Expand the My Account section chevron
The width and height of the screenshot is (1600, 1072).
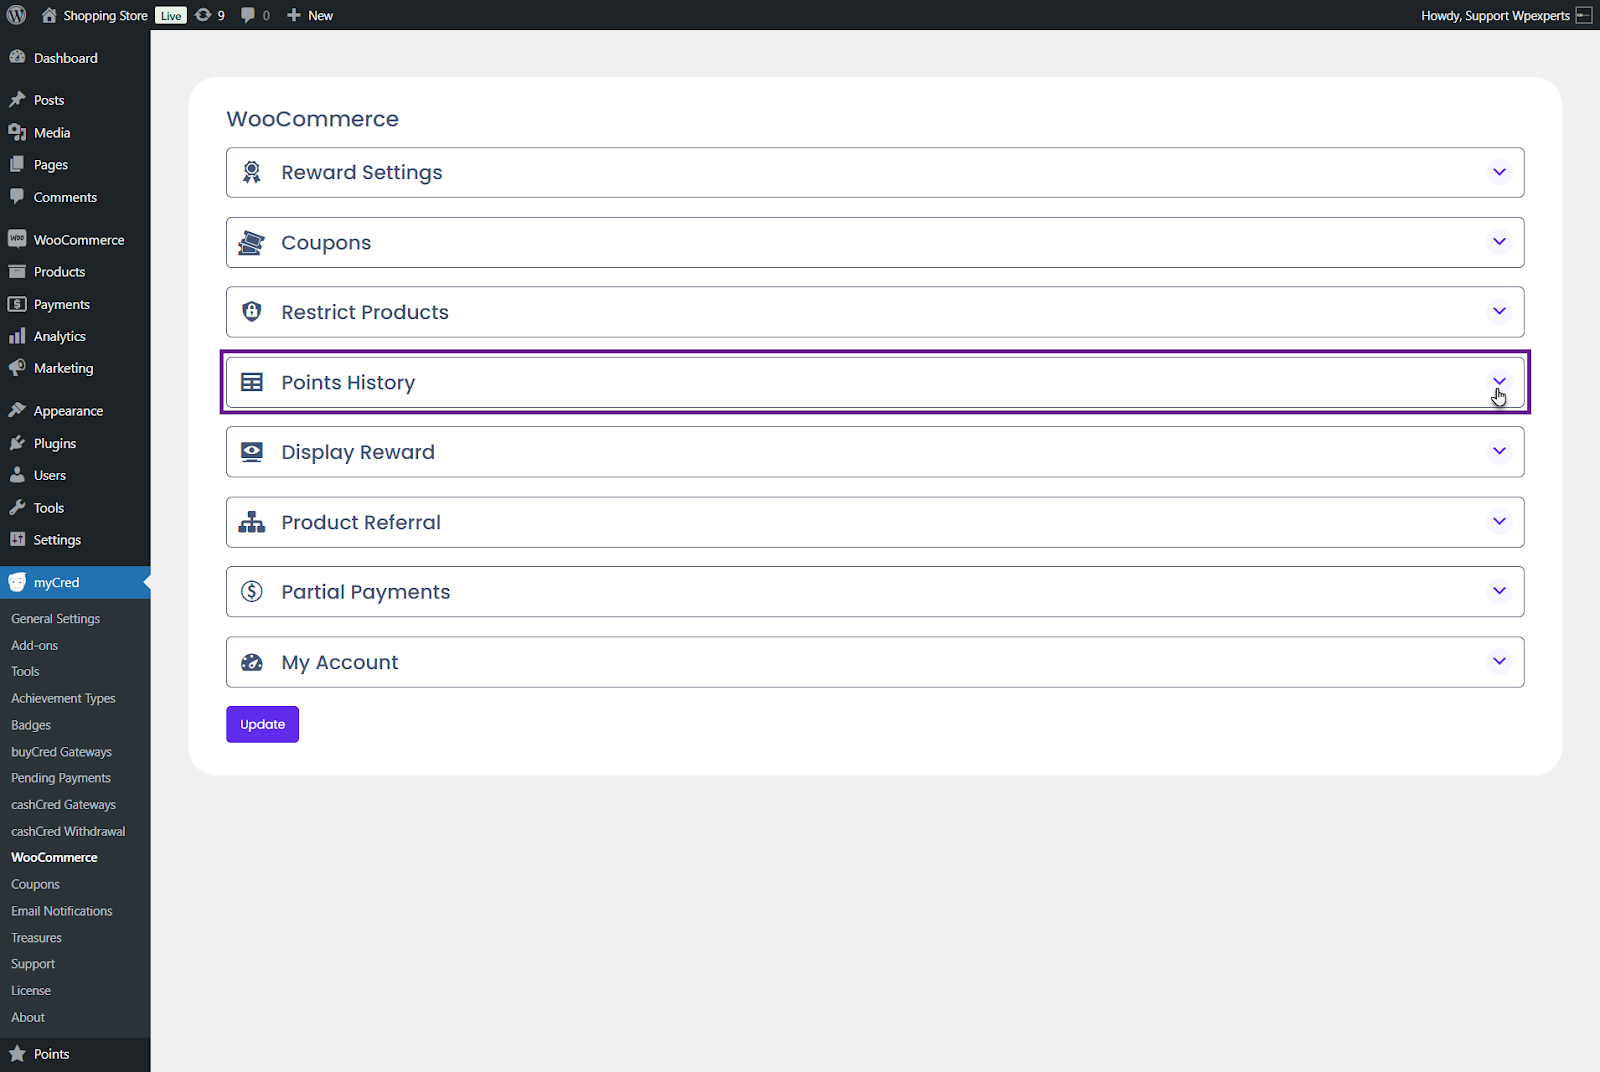click(1499, 661)
